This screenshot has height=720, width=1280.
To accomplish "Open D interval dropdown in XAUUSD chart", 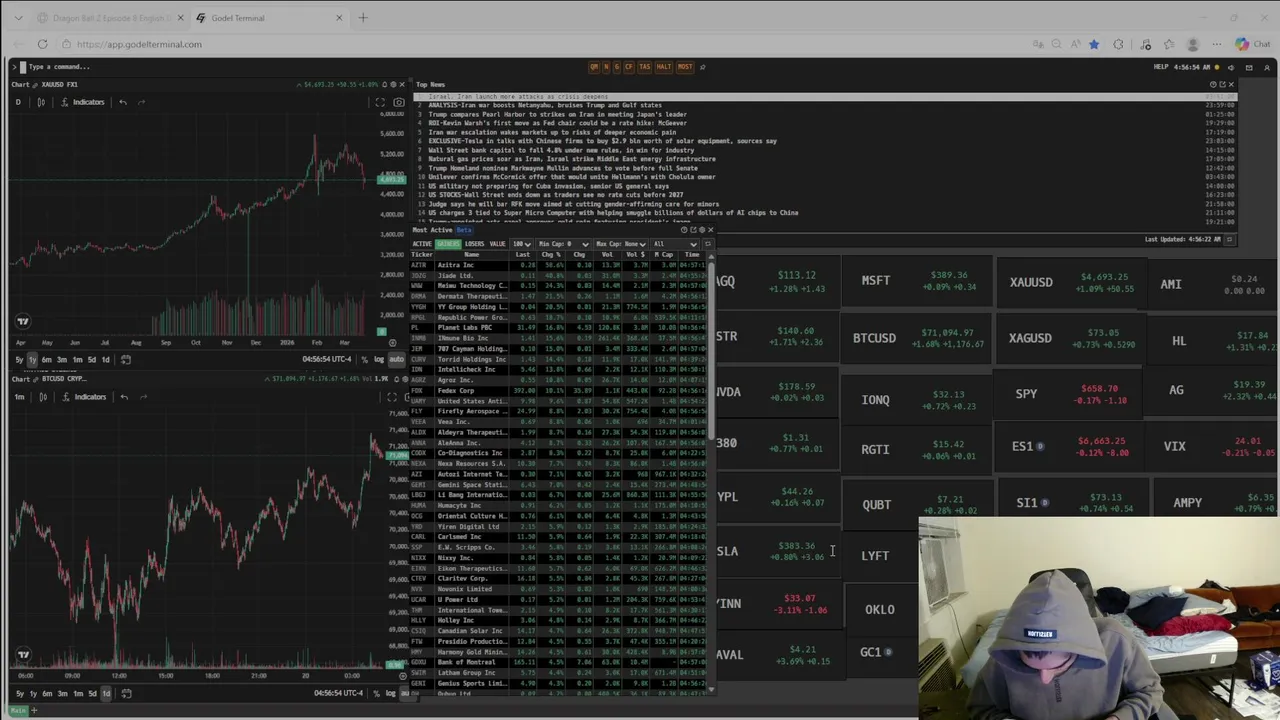I will coord(18,102).
